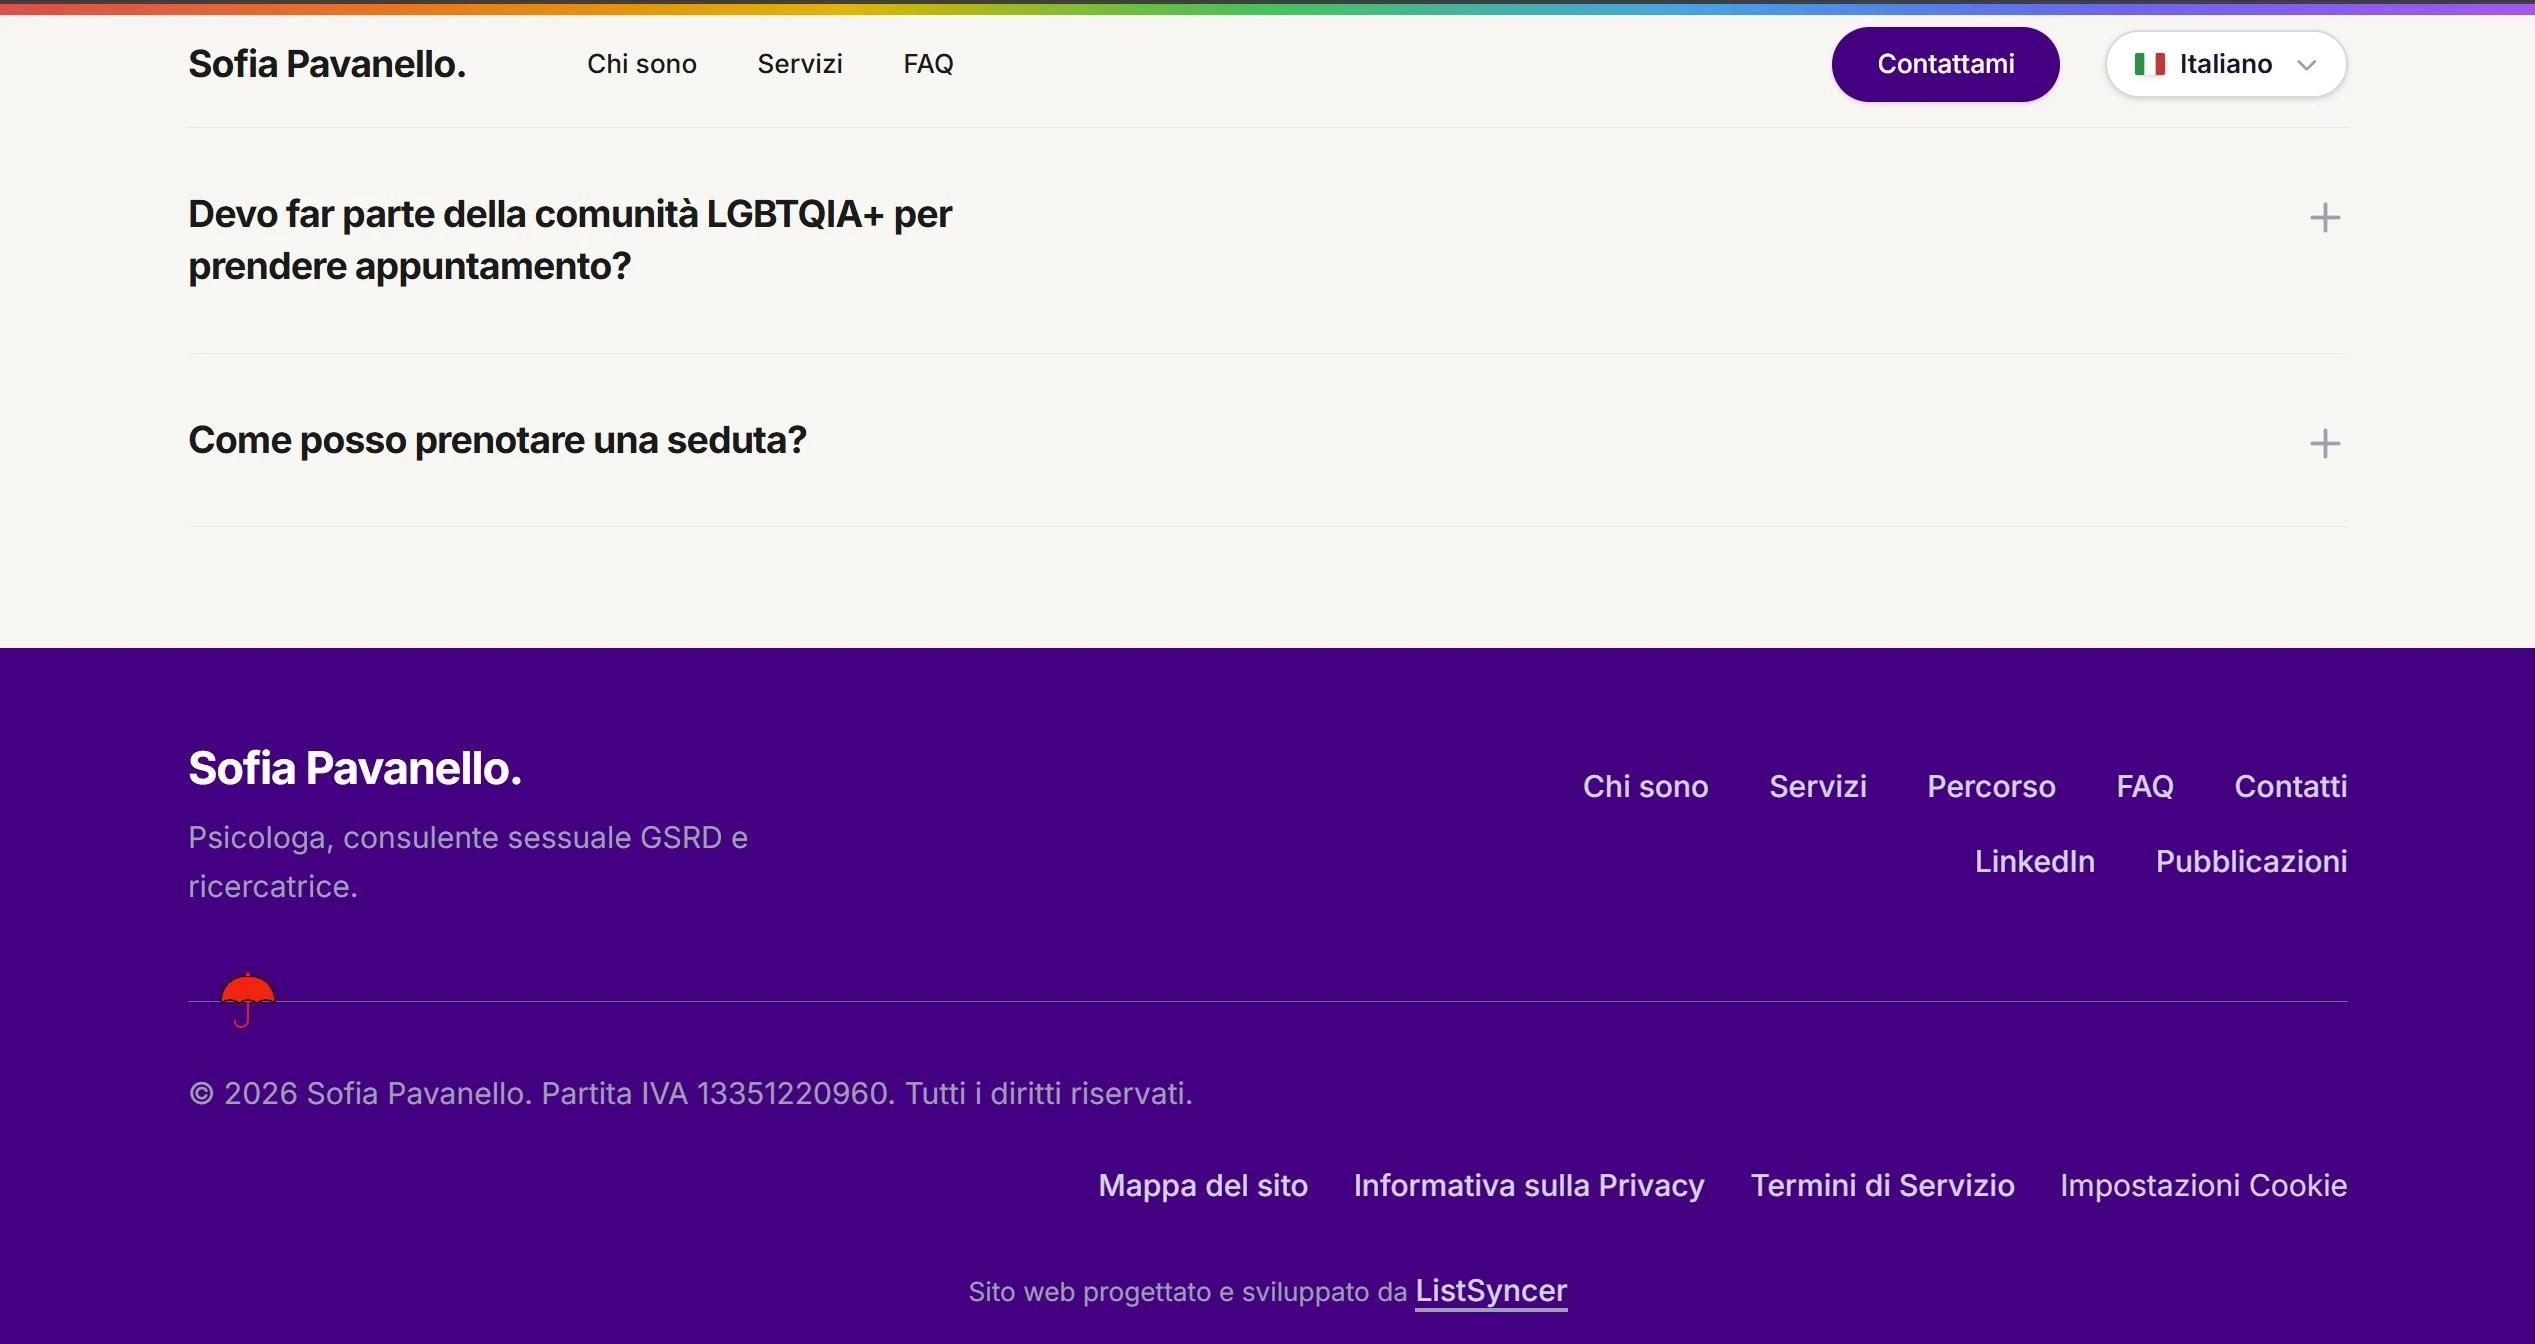
Task: Open Mappa del sito link
Action: pyautogui.click(x=1203, y=1185)
